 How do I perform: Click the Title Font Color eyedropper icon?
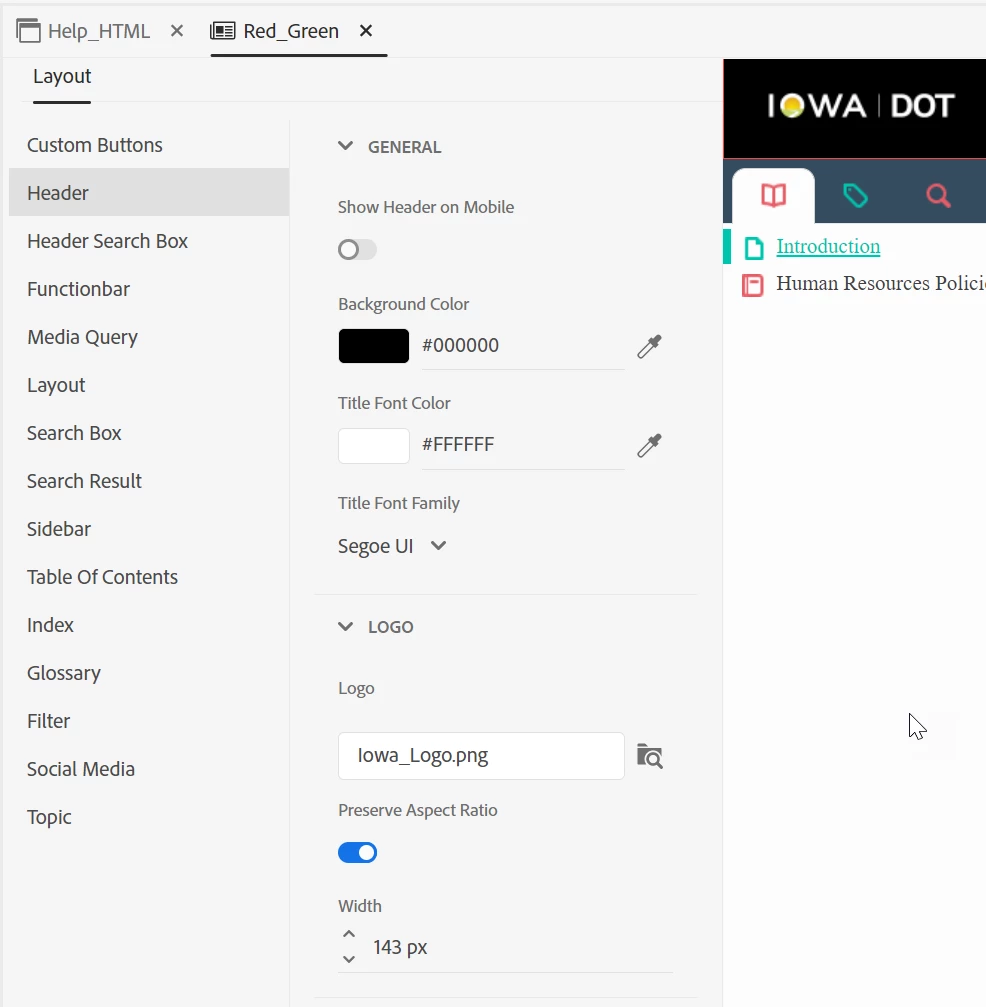(649, 445)
